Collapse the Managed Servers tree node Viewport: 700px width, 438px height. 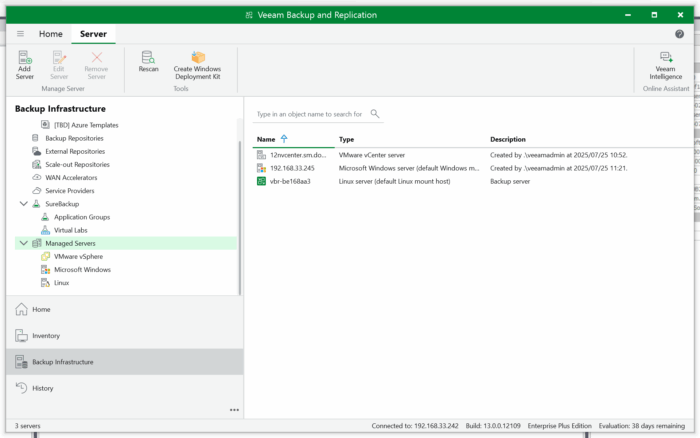click(24, 243)
